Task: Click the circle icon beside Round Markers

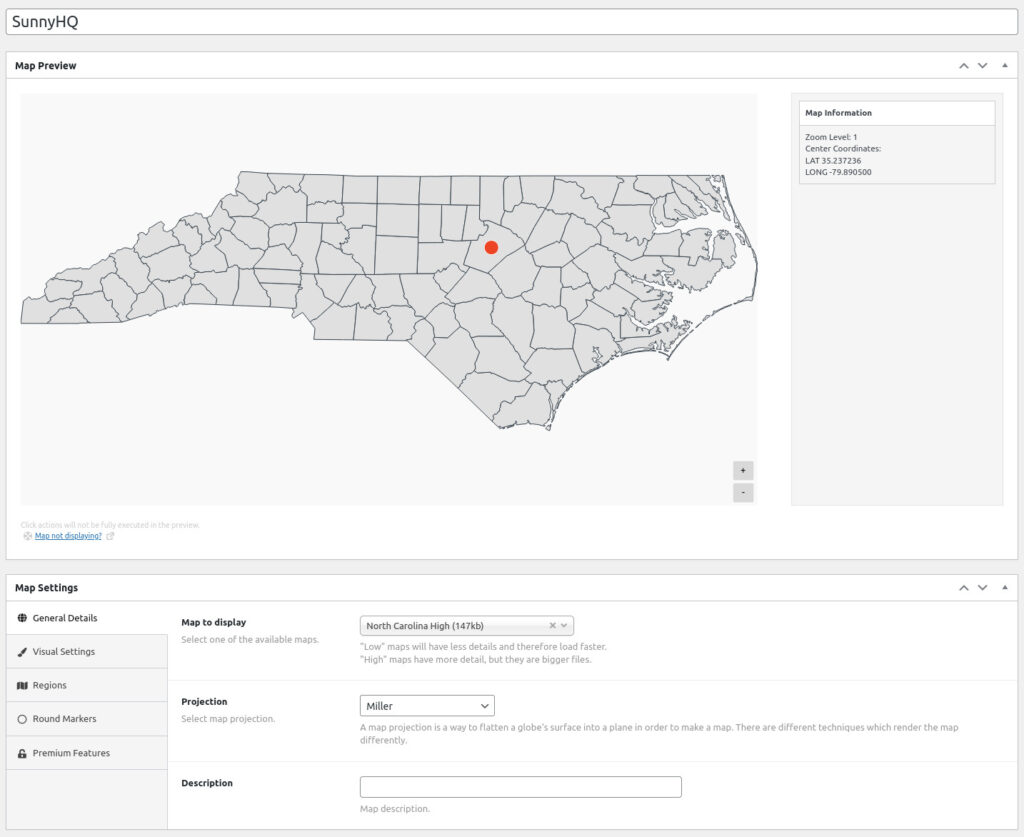Action: [x=22, y=718]
